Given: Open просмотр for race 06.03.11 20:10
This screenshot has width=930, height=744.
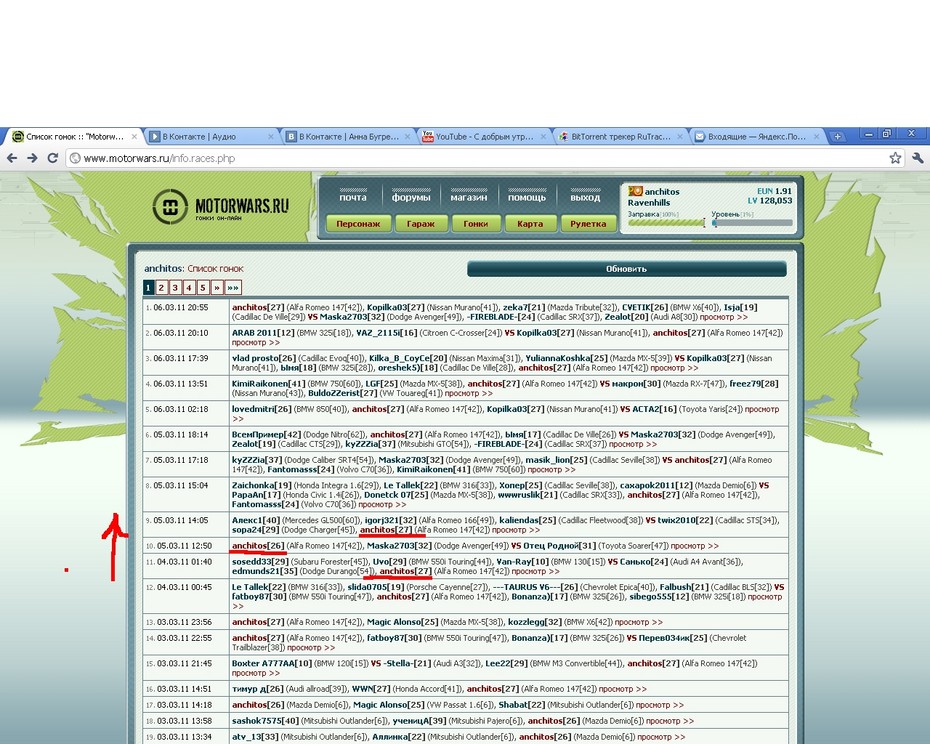Looking at the screenshot, I should click(x=256, y=342).
